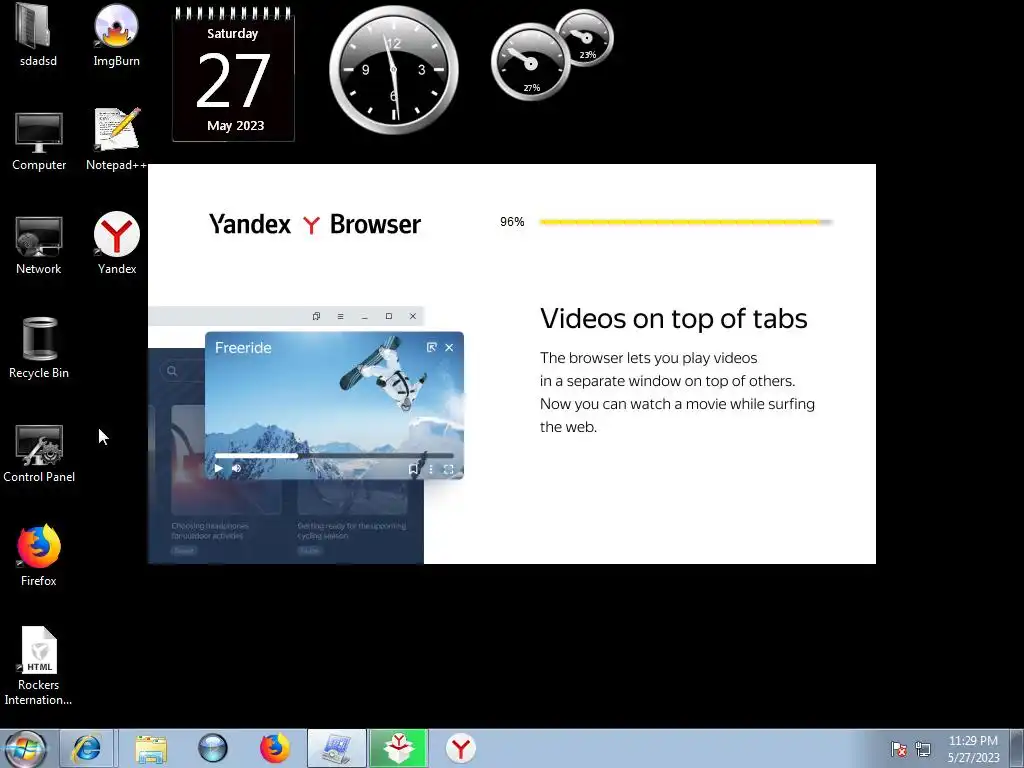
Task: Click the Freeride video seek bar
Action: [334, 455]
